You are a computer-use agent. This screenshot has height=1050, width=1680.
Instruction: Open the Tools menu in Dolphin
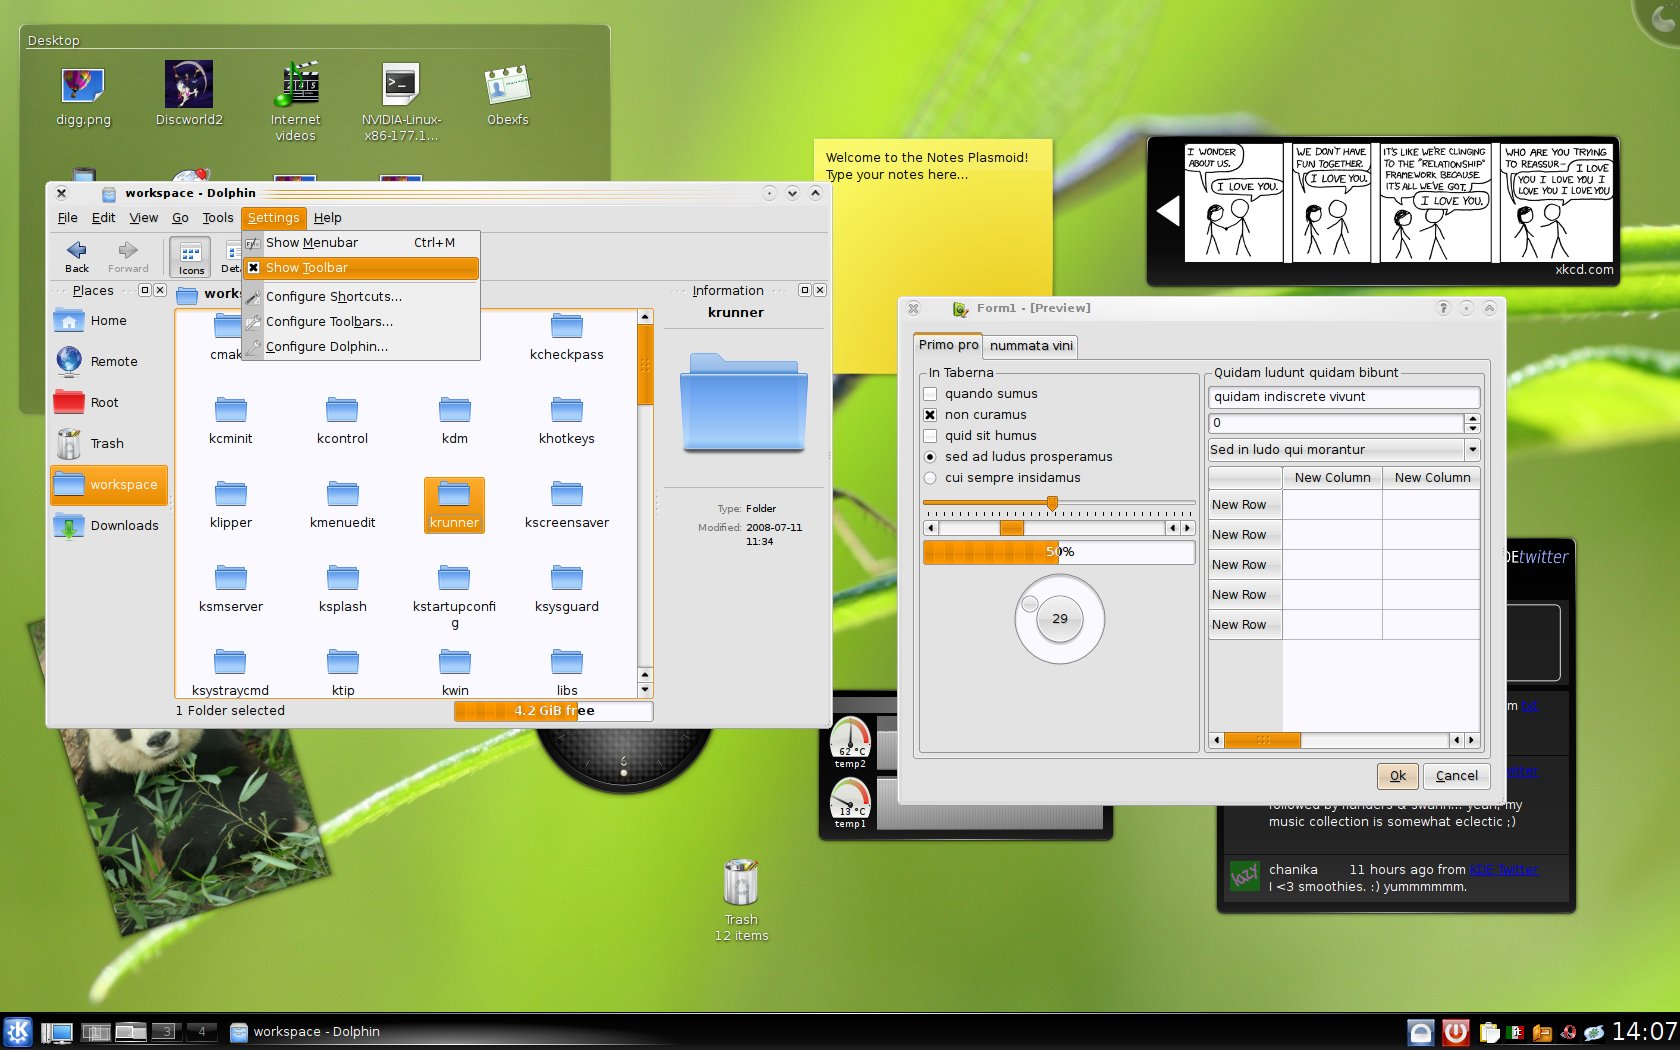[x=218, y=218]
